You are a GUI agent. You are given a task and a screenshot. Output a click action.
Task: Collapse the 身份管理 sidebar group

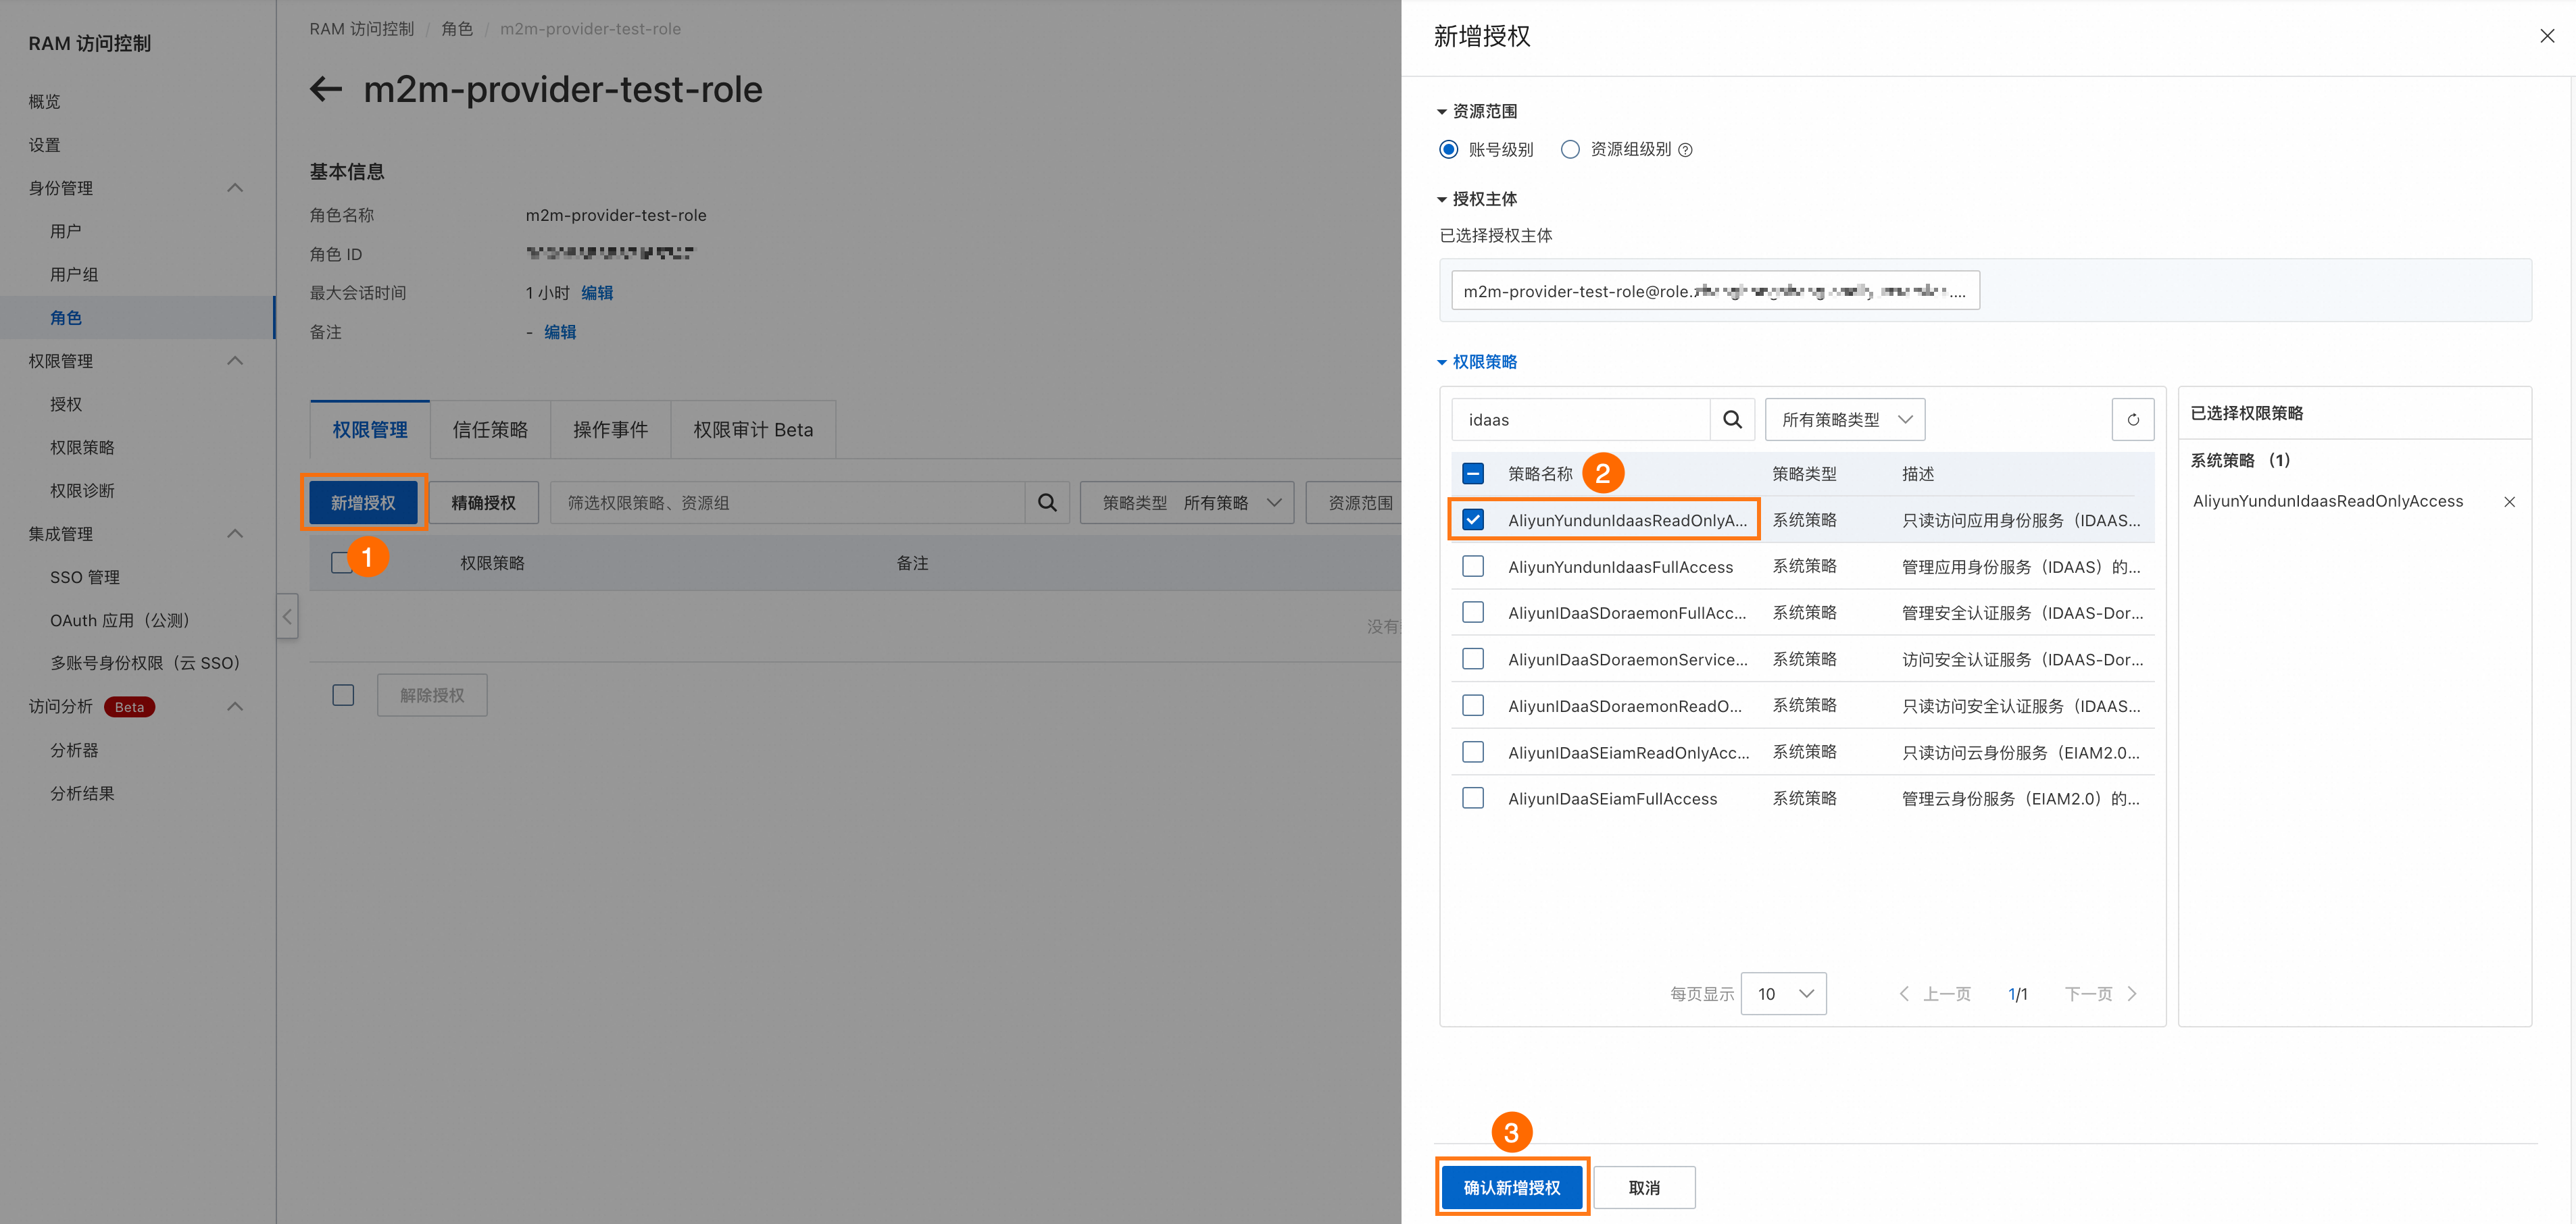pyautogui.click(x=235, y=188)
